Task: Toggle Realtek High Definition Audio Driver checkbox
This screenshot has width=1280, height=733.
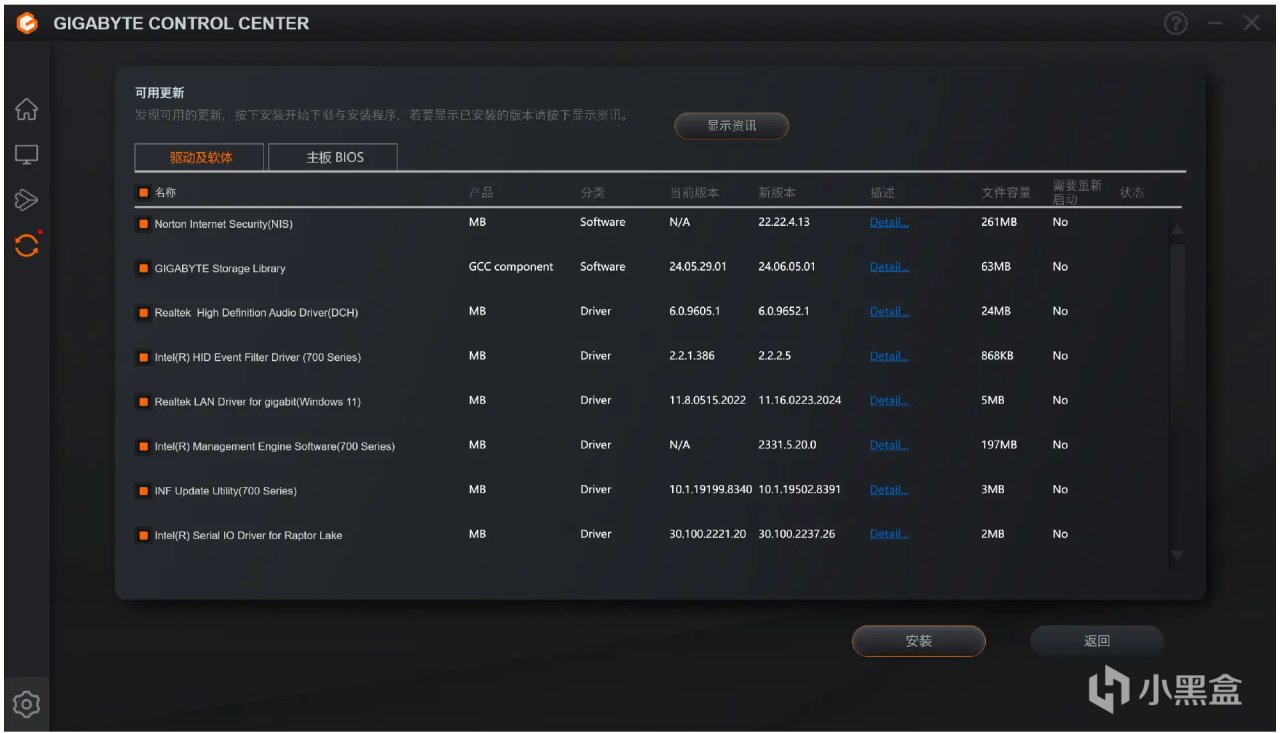Action: click(x=144, y=313)
